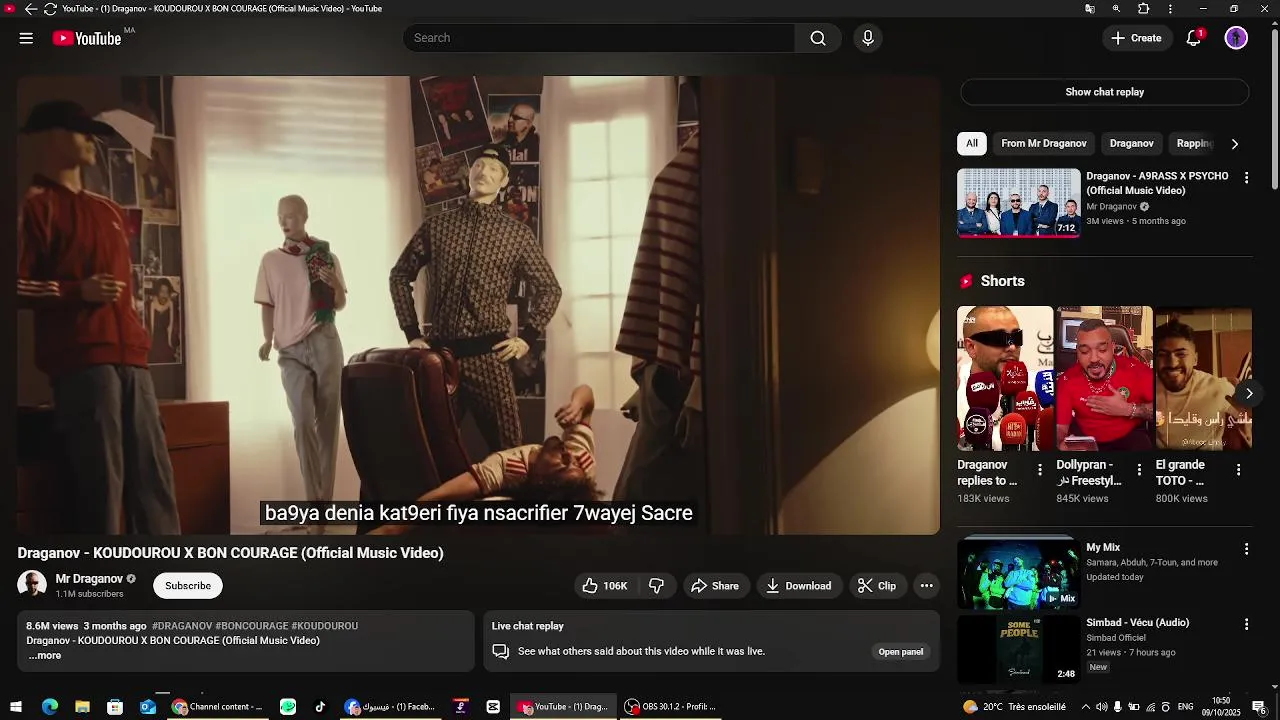Open the YouTube guide hamburger menu
The height and width of the screenshot is (720, 1280).
coord(26,38)
